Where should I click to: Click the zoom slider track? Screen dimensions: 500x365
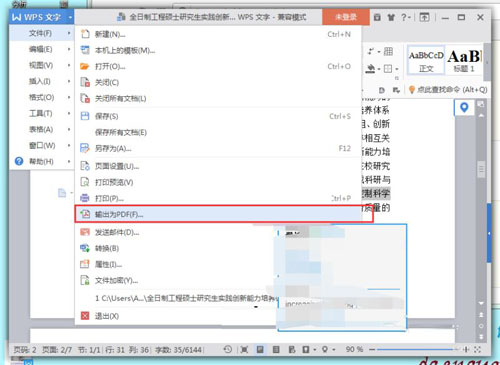tap(418, 349)
